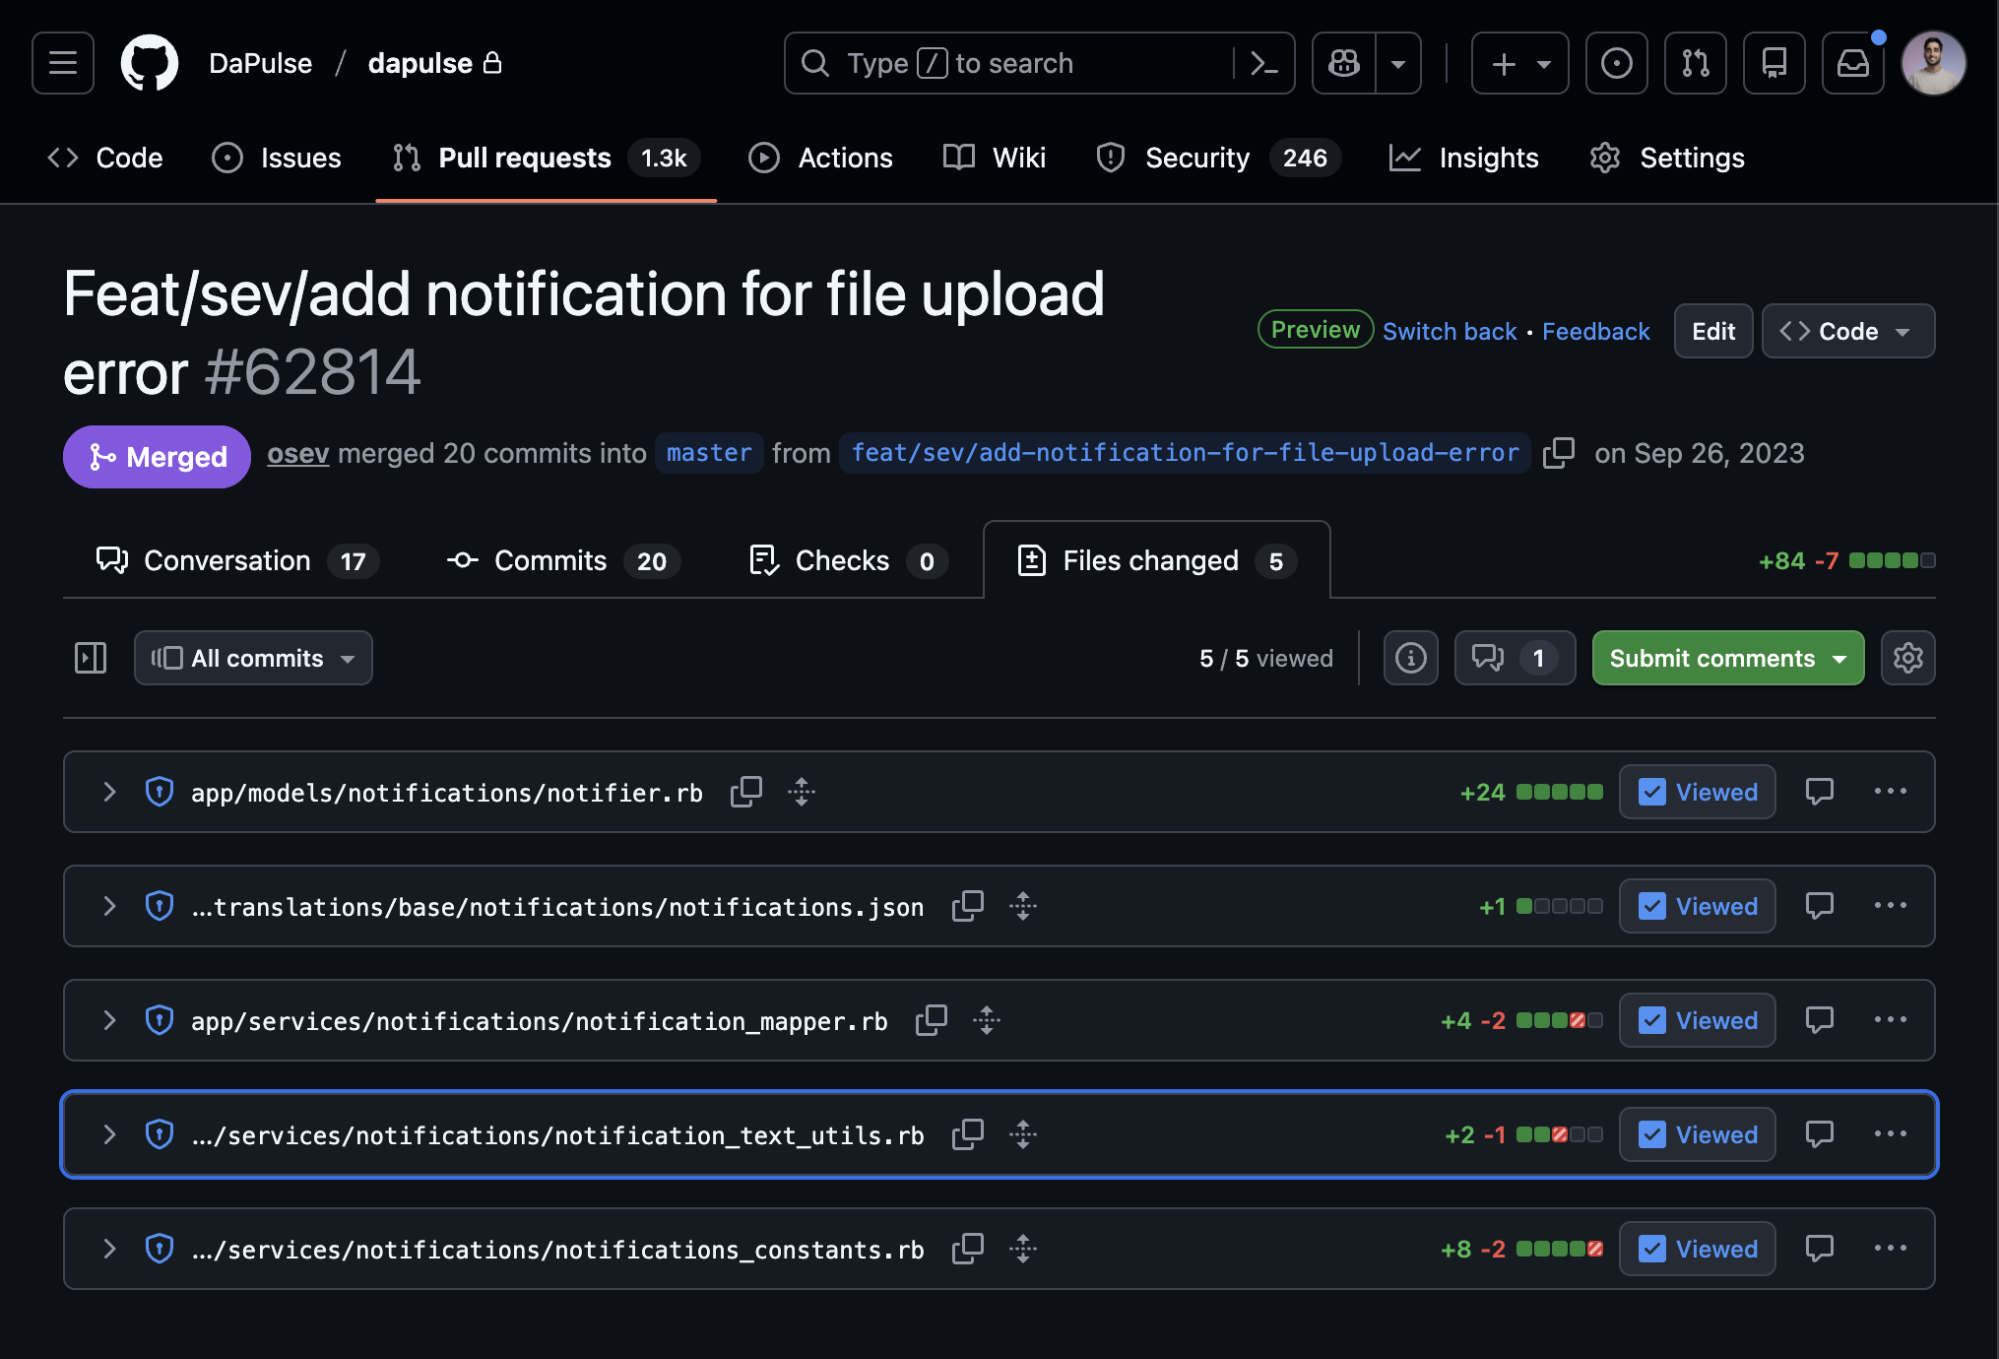
Task: Copy path of notification_mapper.rb
Action: pyautogui.click(x=931, y=1020)
